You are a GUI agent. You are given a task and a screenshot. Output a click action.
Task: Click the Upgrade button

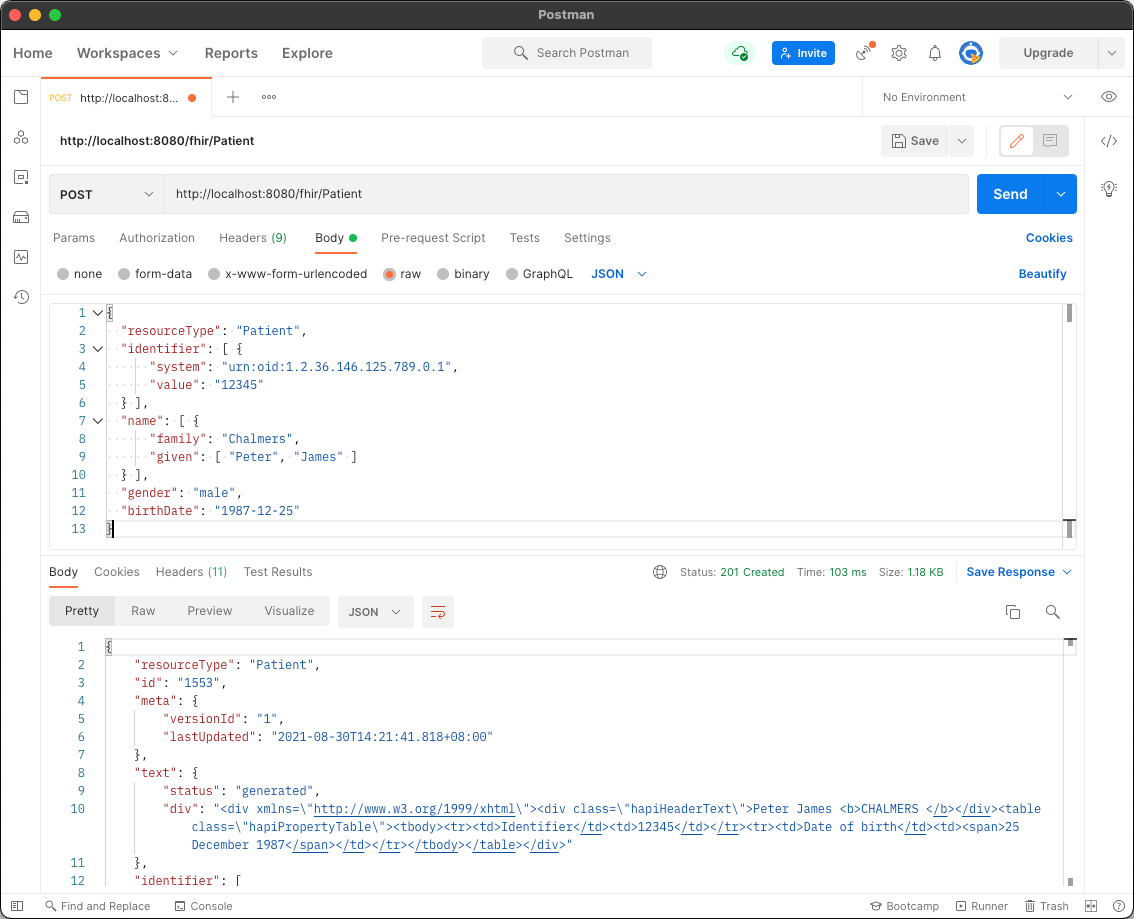[1048, 53]
